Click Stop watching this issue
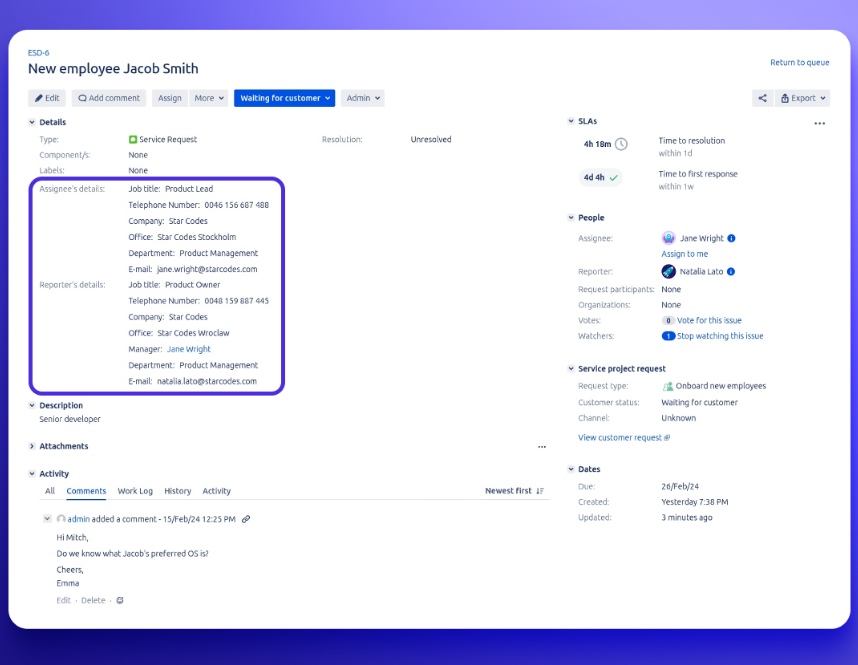Image resolution: width=858 pixels, height=665 pixels. point(719,336)
